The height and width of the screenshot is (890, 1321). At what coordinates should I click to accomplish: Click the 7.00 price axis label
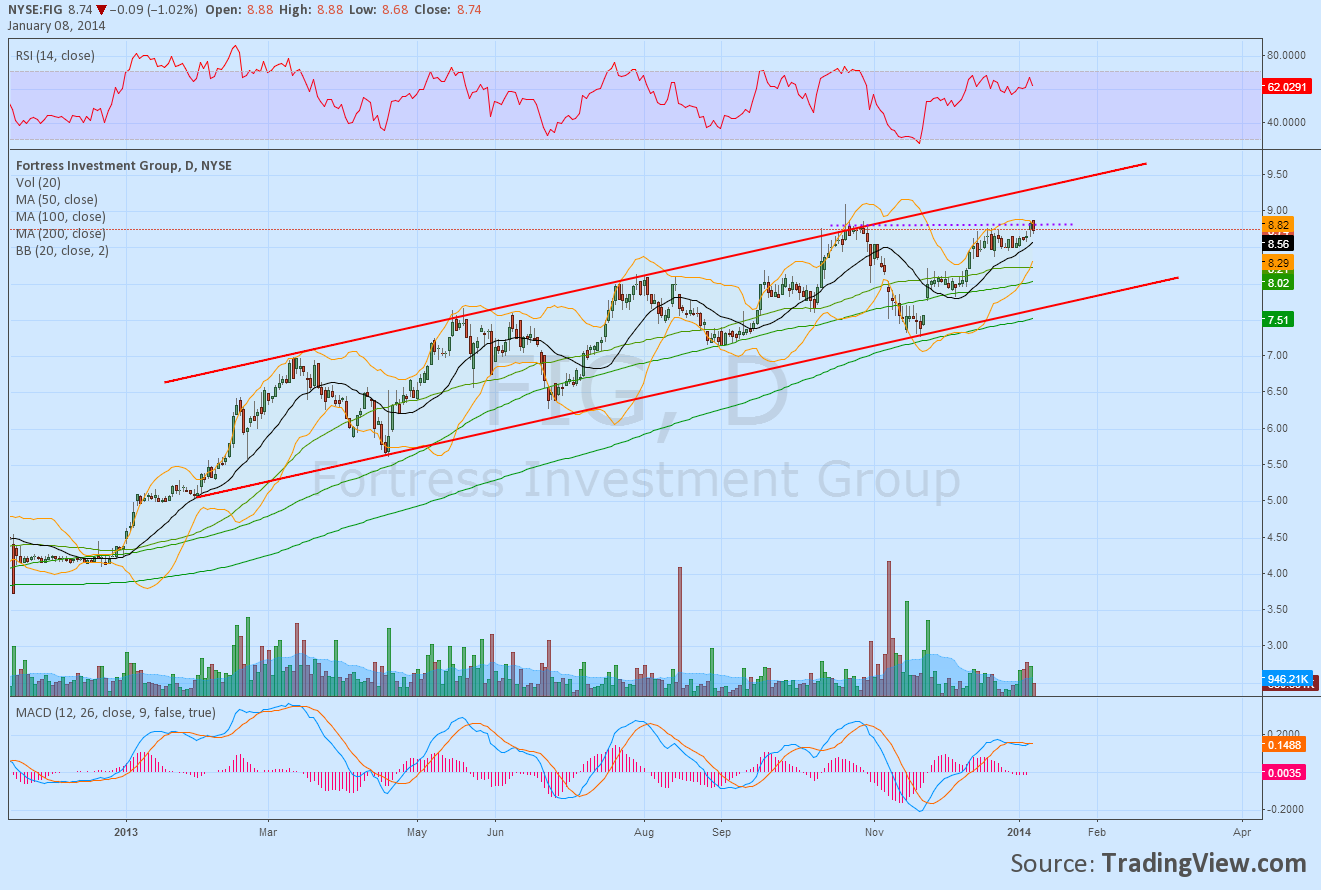[x=1278, y=355]
